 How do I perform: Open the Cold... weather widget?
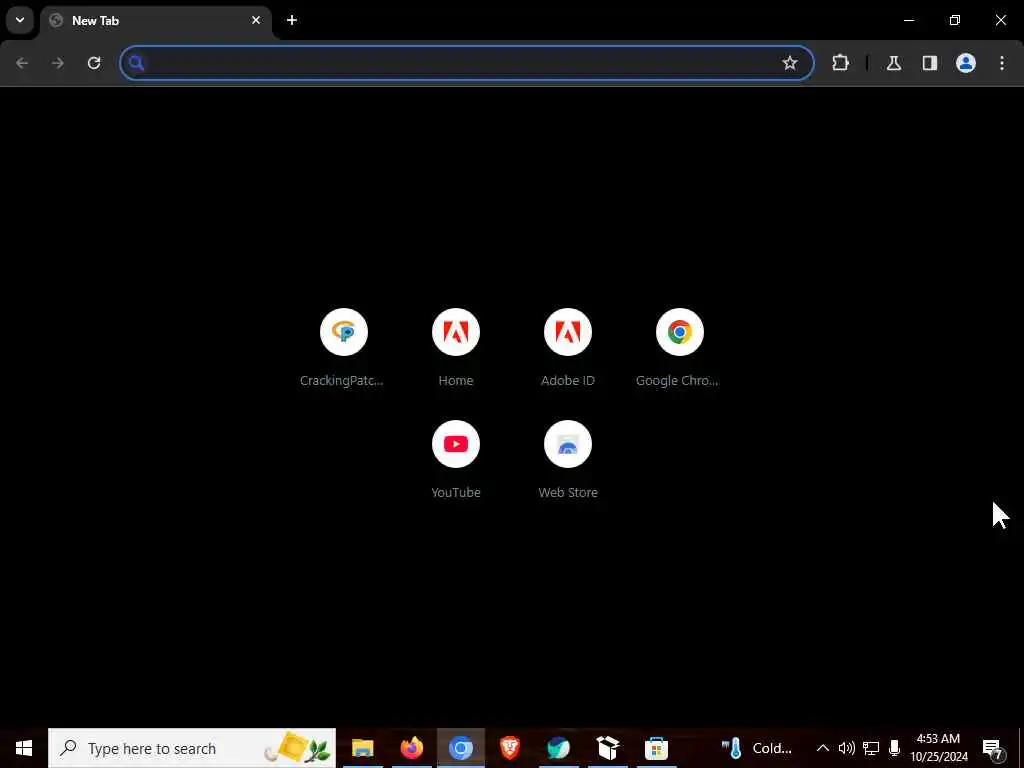757,748
